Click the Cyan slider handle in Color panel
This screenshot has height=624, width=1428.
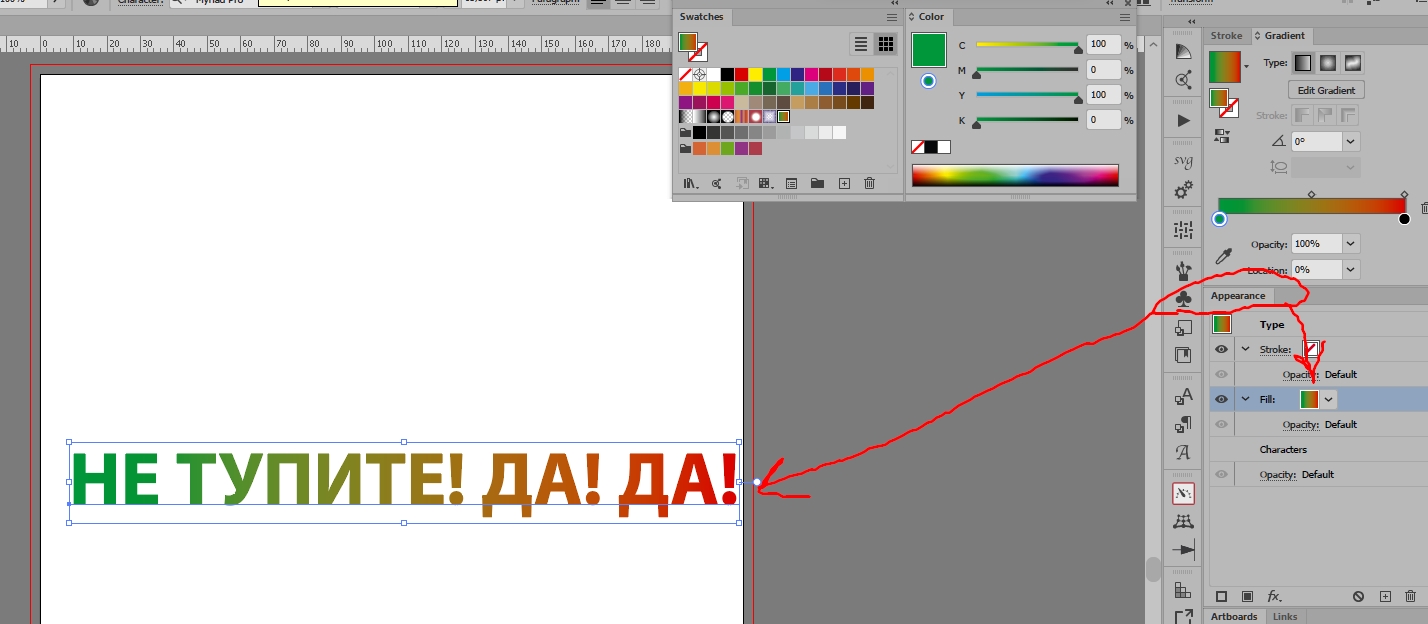click(1078, 48)
